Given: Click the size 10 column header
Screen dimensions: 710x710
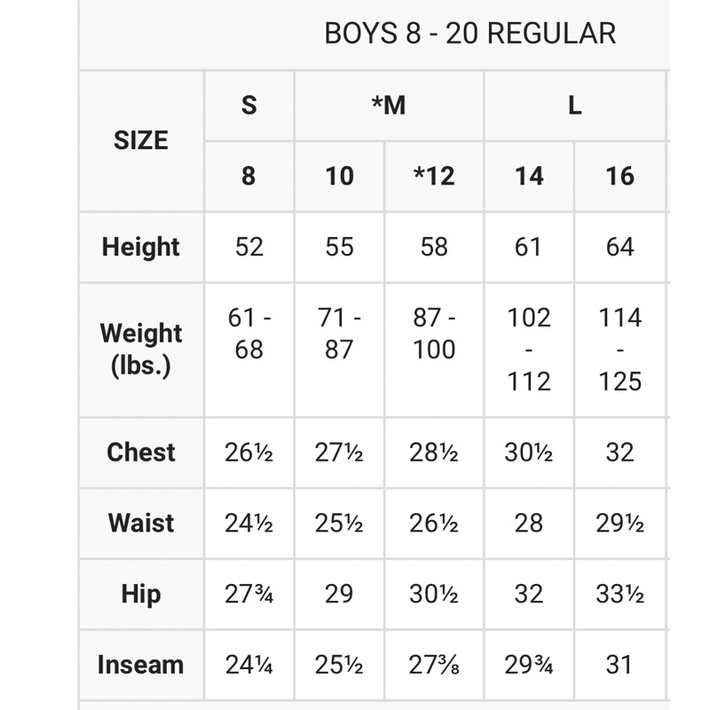Looking at the screenshot, I should pyautogui.click(x=339, y=176).
